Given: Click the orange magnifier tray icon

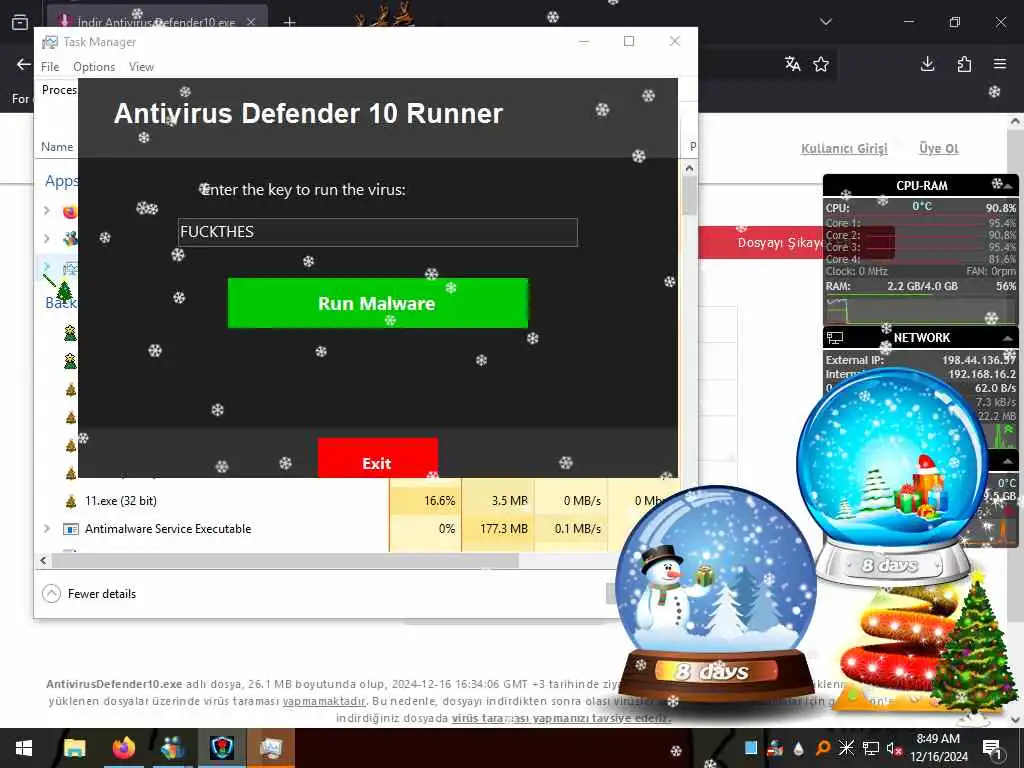Looking at the screenshot, I should [x=823, y=748].
